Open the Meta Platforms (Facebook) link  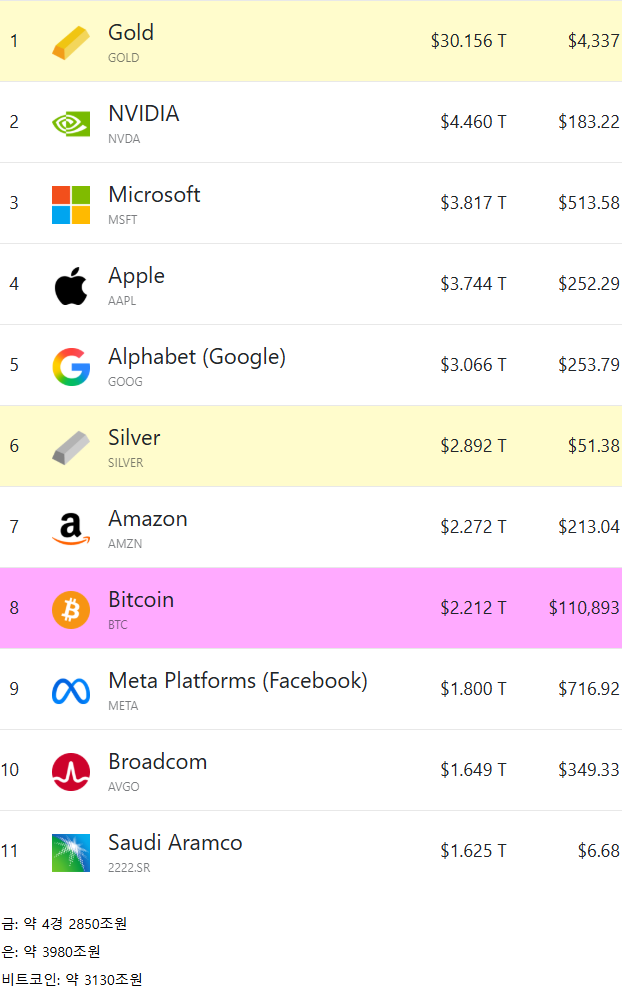pos(238,681)
